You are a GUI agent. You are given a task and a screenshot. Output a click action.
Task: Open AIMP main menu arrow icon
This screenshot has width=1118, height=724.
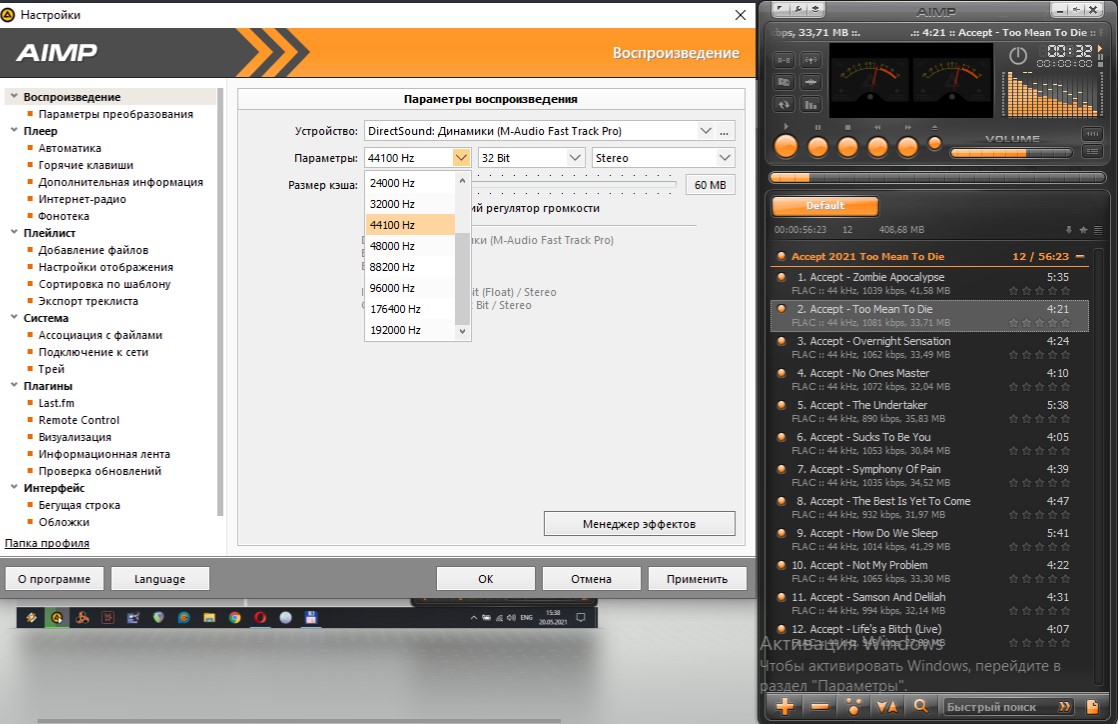781,9
